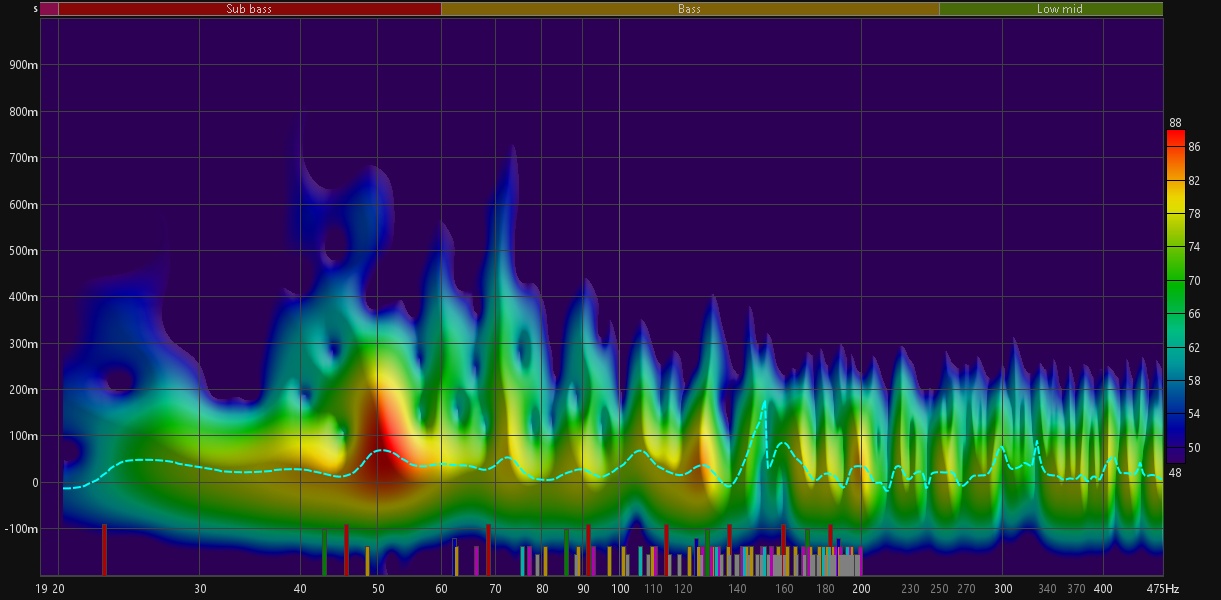Click the red top of the color scale

tap(1176, 138)
